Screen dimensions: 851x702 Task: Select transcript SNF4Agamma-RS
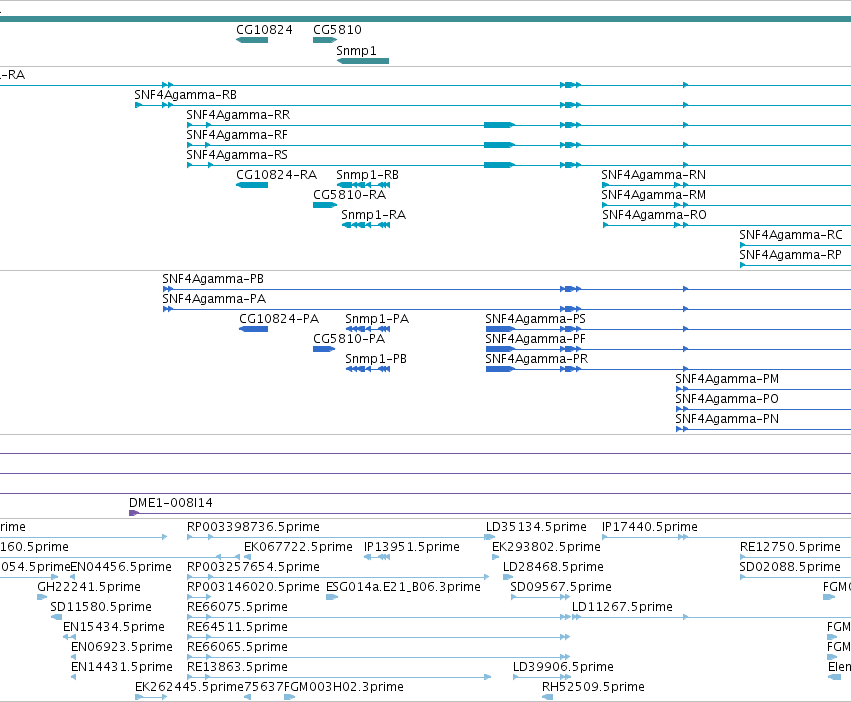click(x=237, y=155)
